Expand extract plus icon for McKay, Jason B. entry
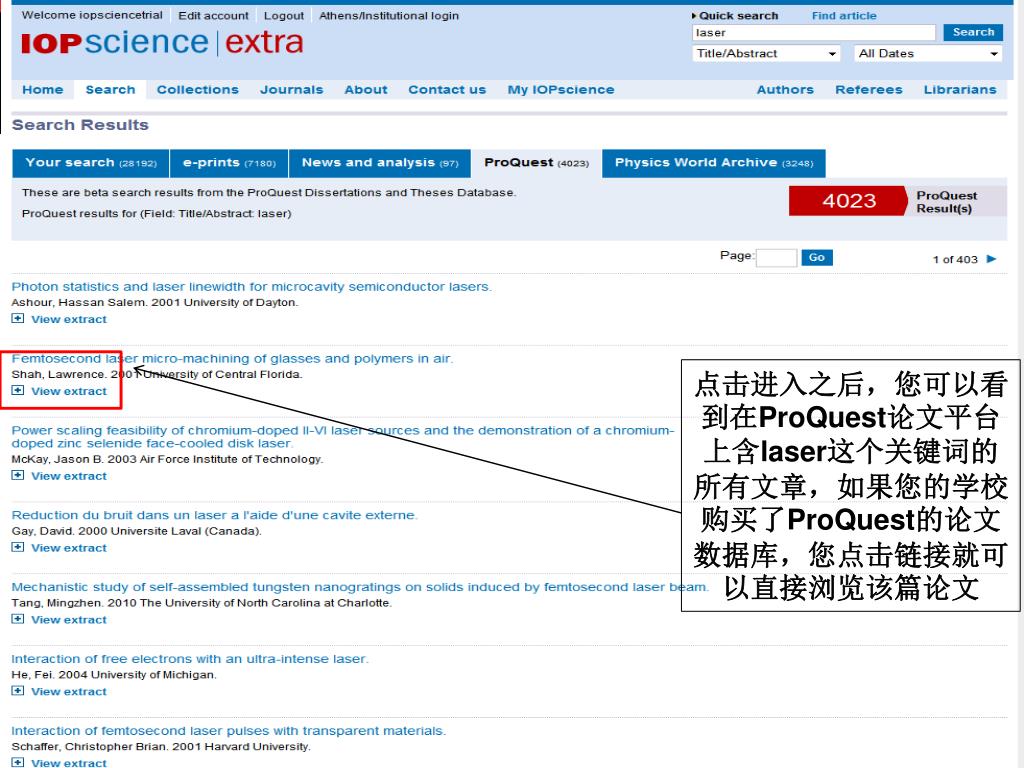The height and width of the screenshot is (768, 1024). [18, 475]
